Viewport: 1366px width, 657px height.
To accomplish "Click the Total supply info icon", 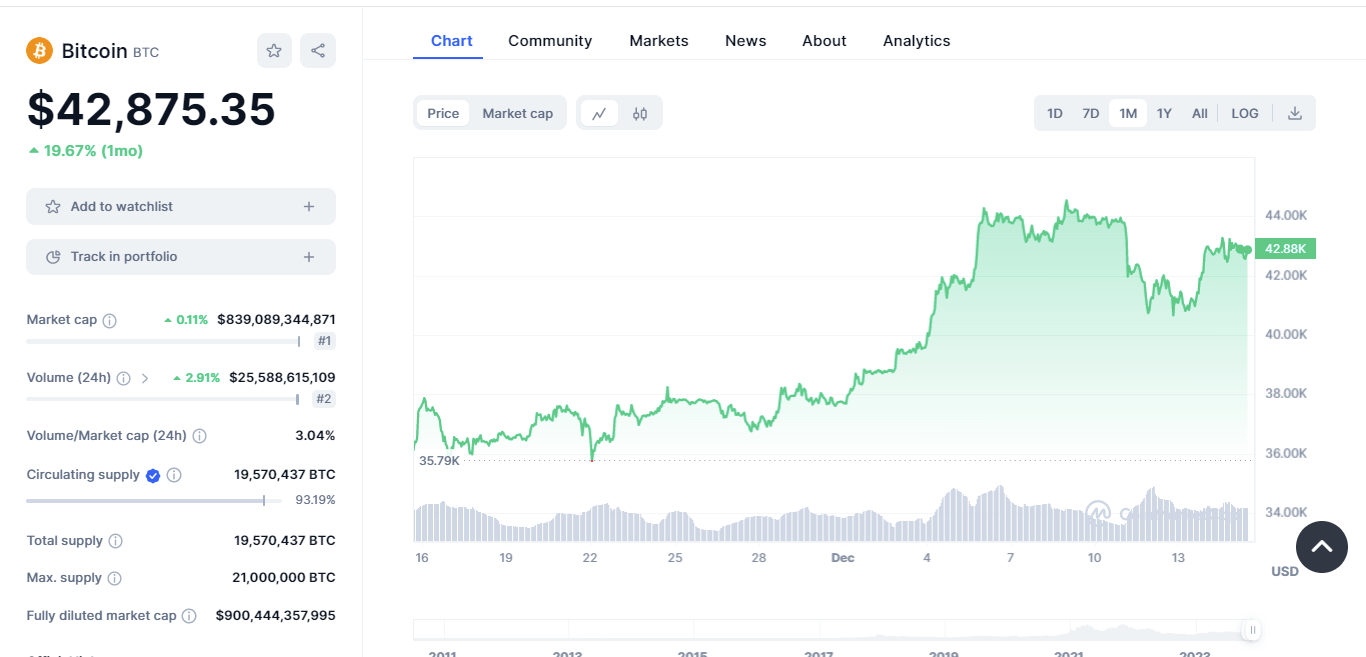I will point(115,541).
